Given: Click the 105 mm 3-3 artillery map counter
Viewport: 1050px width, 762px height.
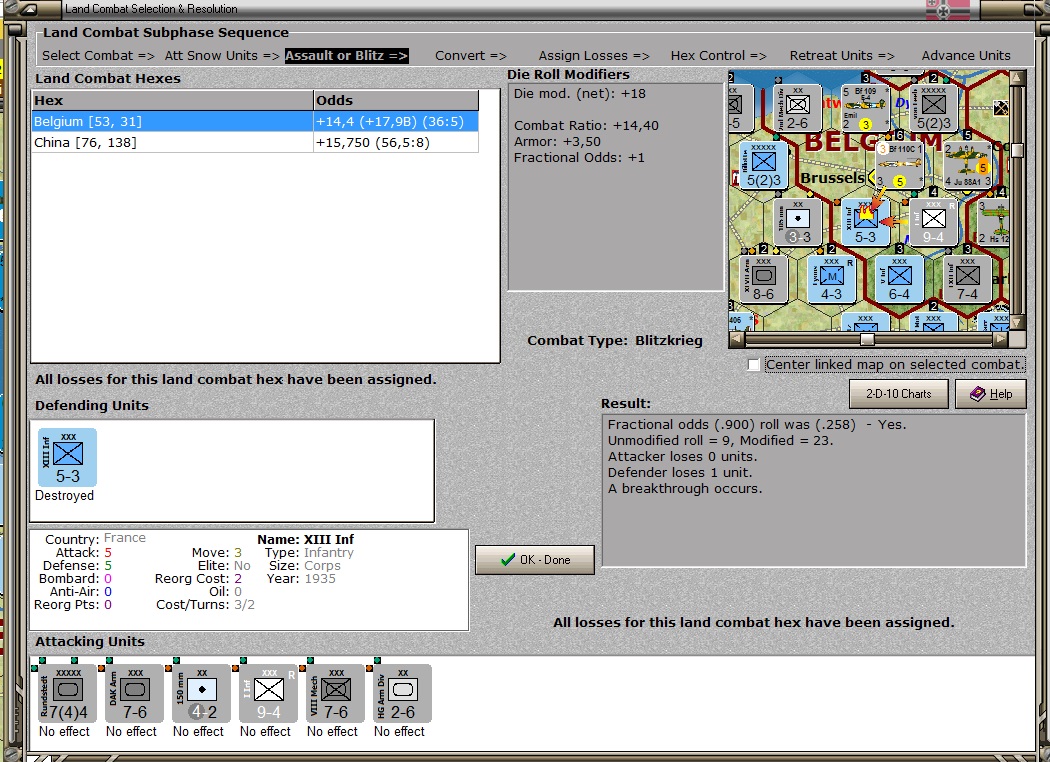Looking at the screenshot, I should (798, 222).
